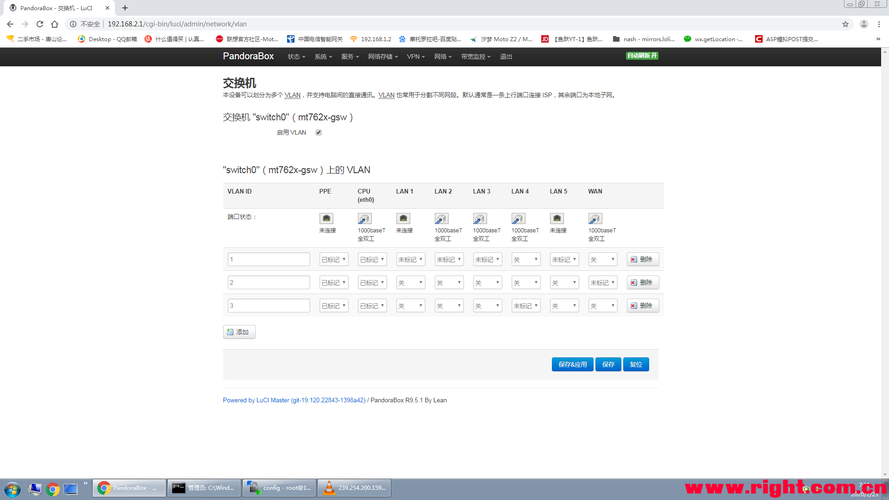Reload the page with browser refresh icon
Screen dimensions: 889x500
point(40,24)
